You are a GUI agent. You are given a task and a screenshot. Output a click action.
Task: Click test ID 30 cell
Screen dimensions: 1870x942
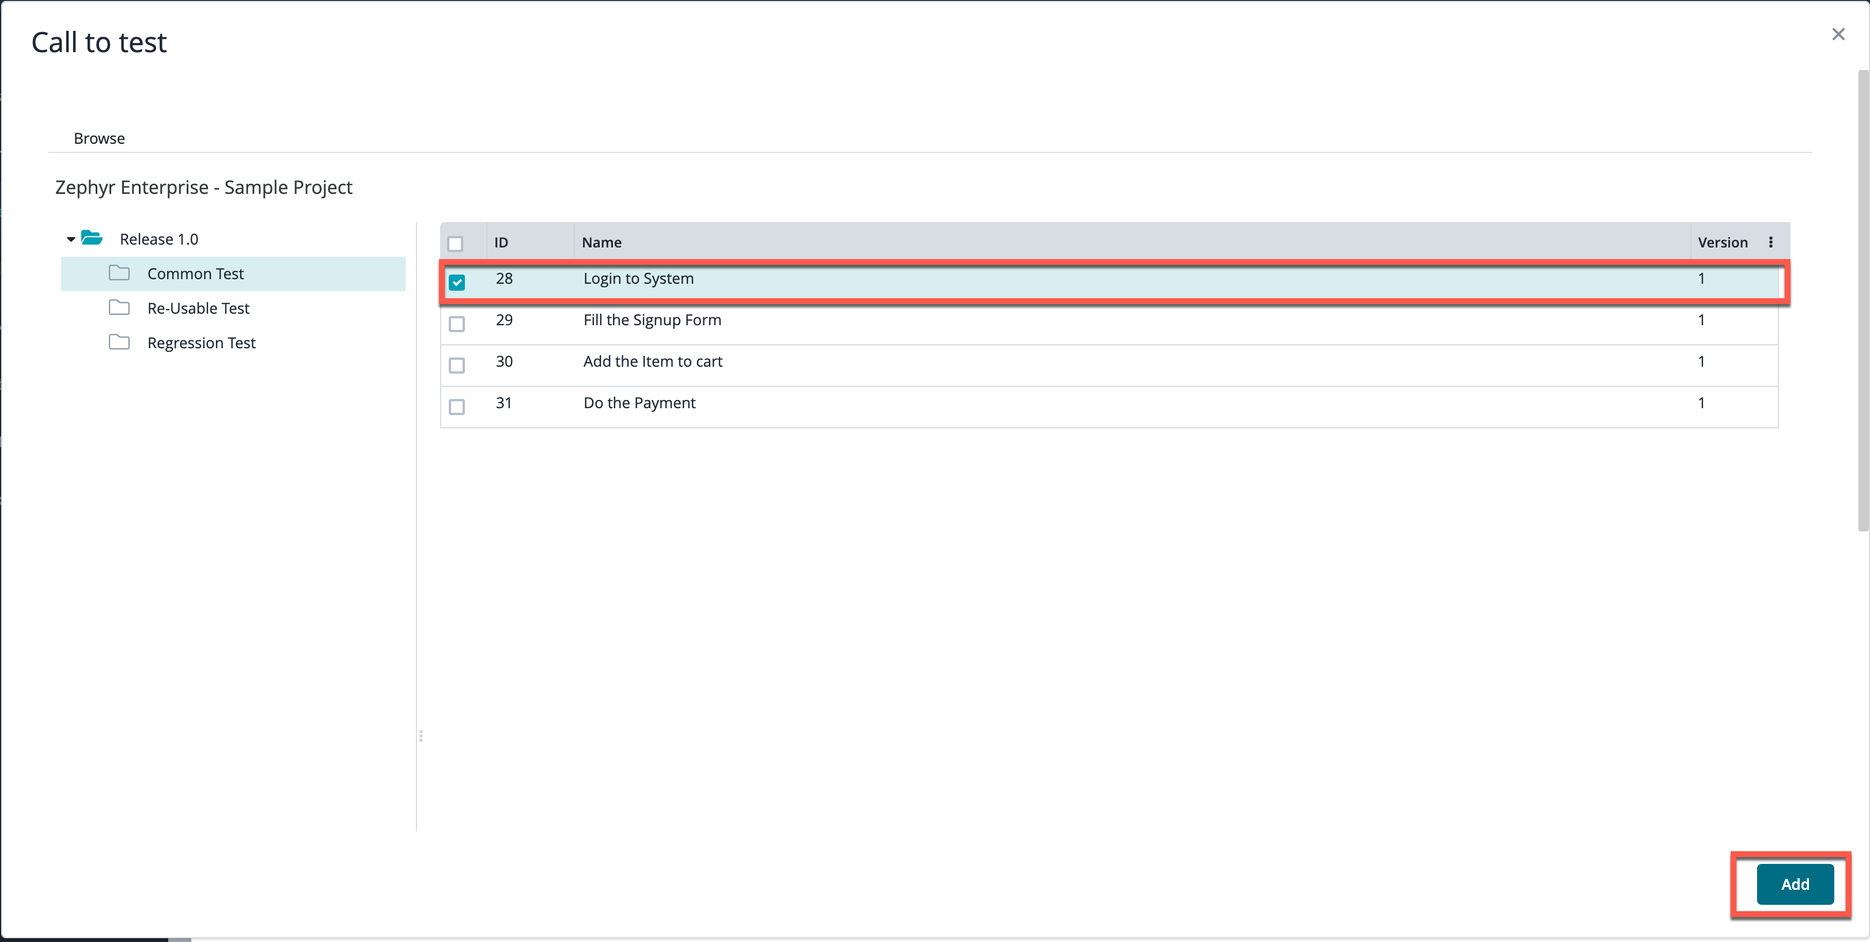[504, 362]
